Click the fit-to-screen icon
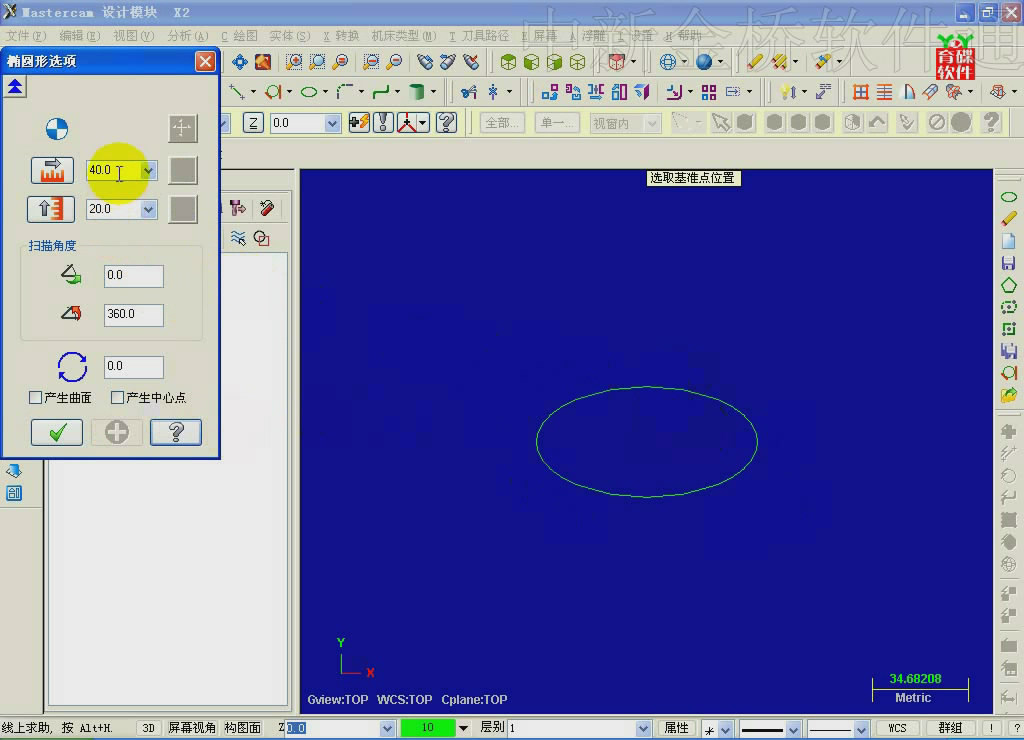 [x=240, y=62]
